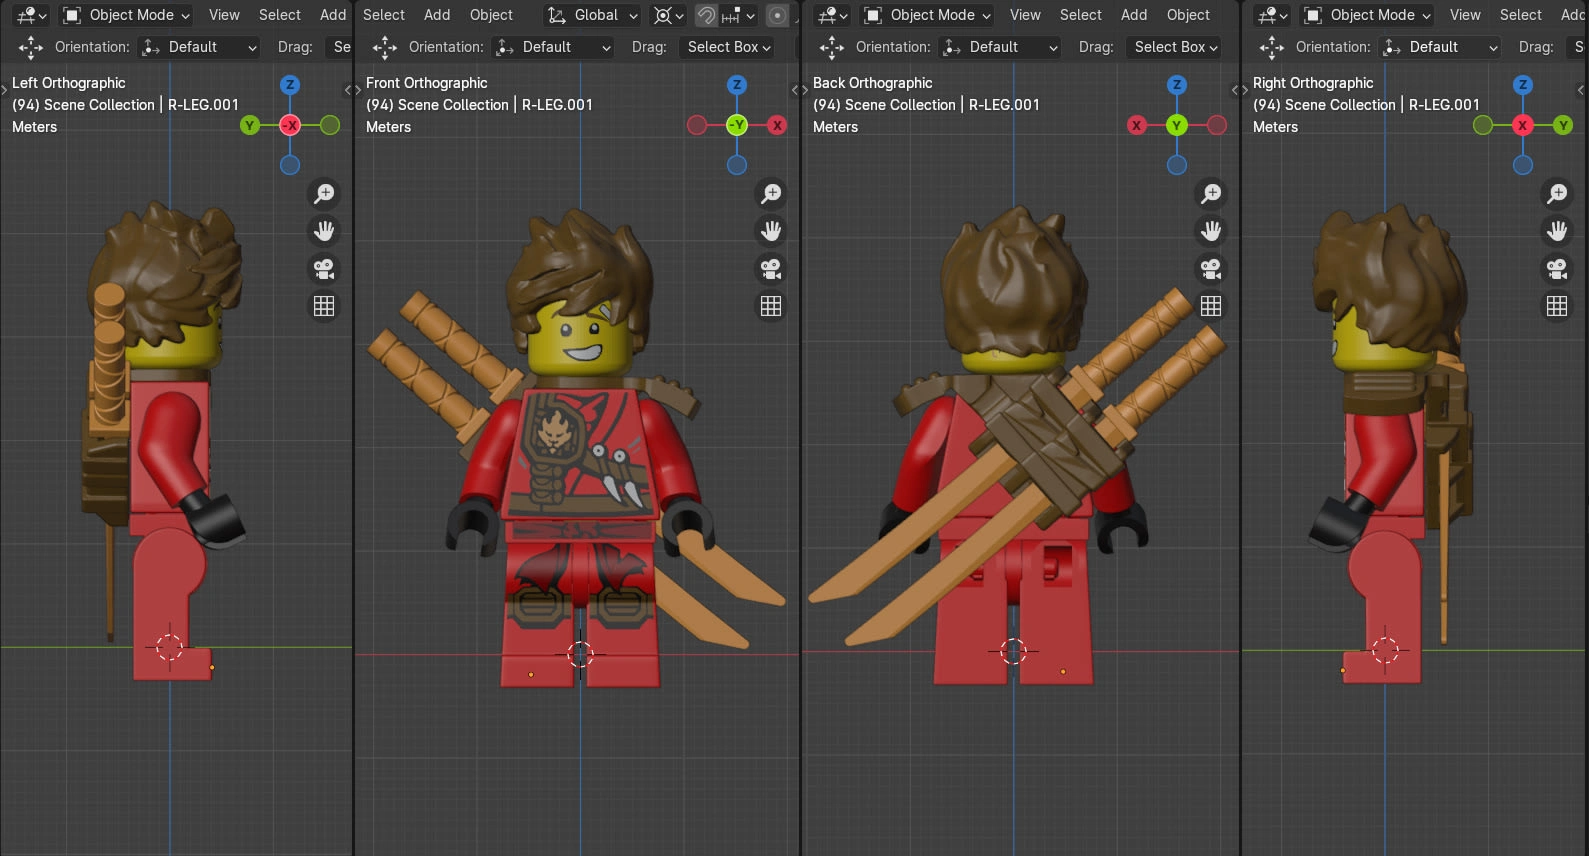
Task: Open Select menu in Right Orthographic viewport header
Action: (x=1521, y=15)
